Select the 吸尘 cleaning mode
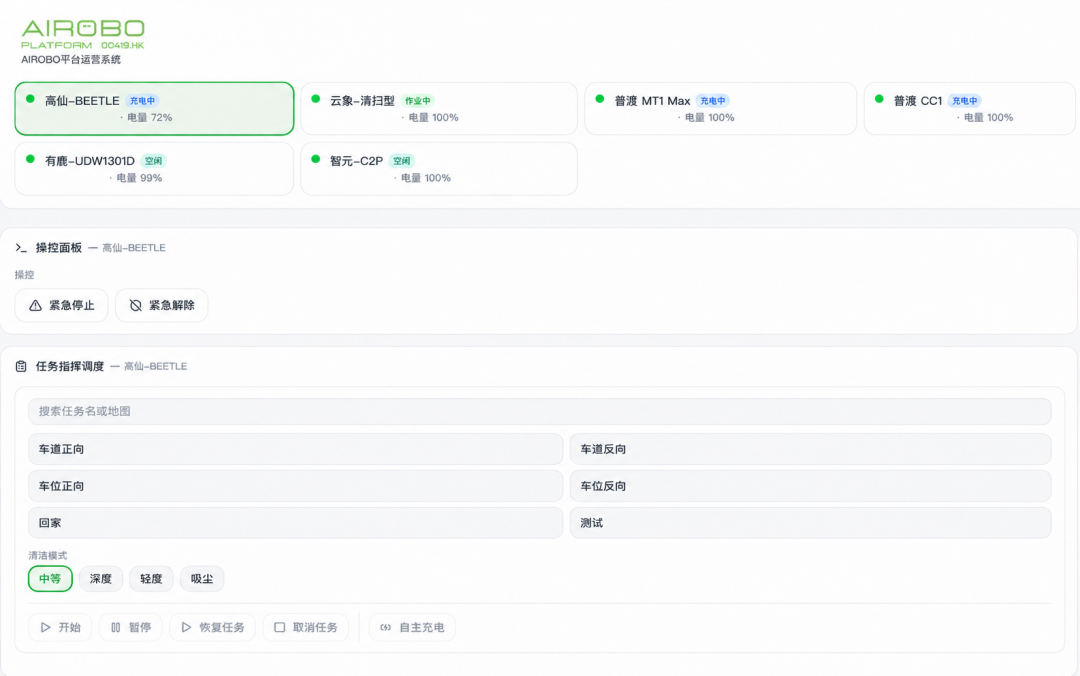The height and width of the screenshot is (676, 1080). tap(202, 579)
